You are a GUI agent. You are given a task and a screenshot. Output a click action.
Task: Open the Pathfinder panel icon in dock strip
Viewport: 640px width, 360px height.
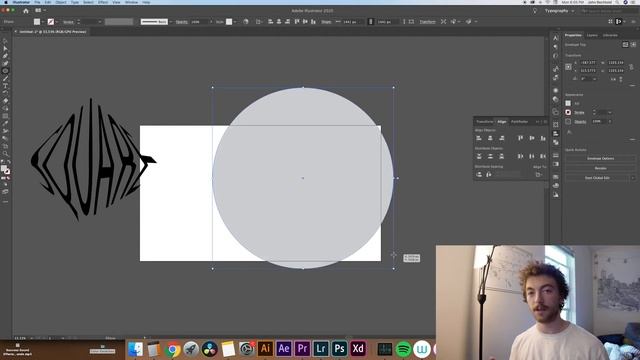point(556,142)
